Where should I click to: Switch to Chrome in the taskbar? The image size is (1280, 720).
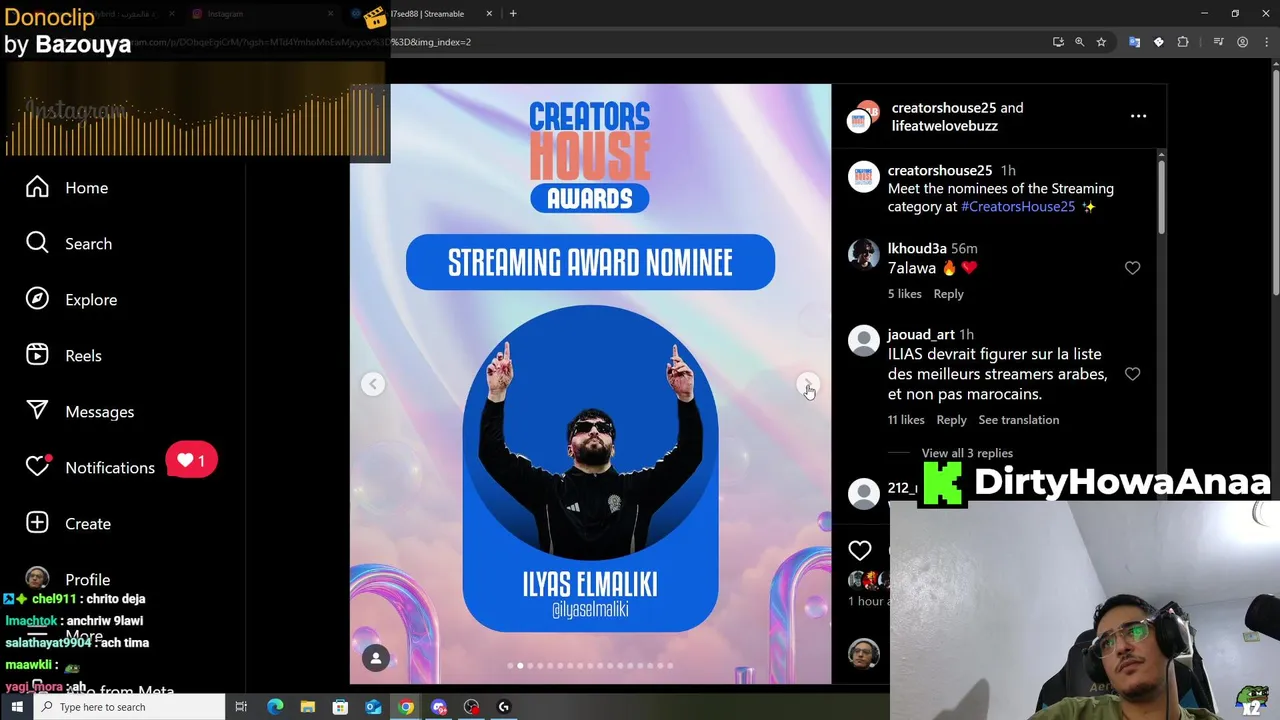406,707
